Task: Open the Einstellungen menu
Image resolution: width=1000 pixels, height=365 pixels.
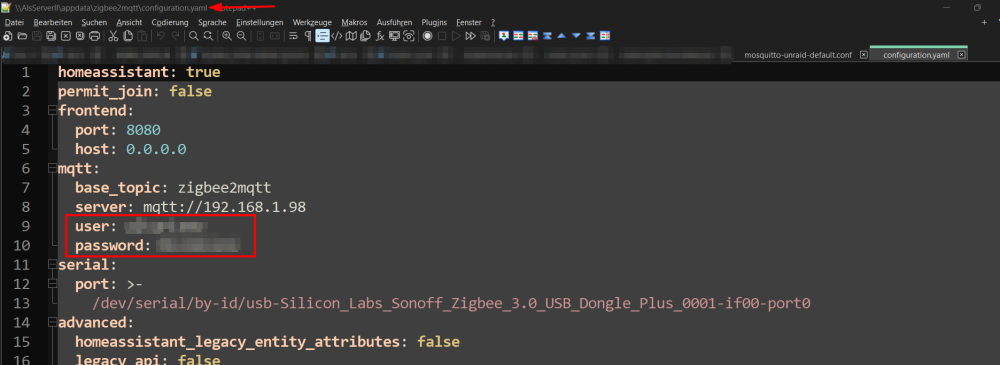Action: click(260, 22)
